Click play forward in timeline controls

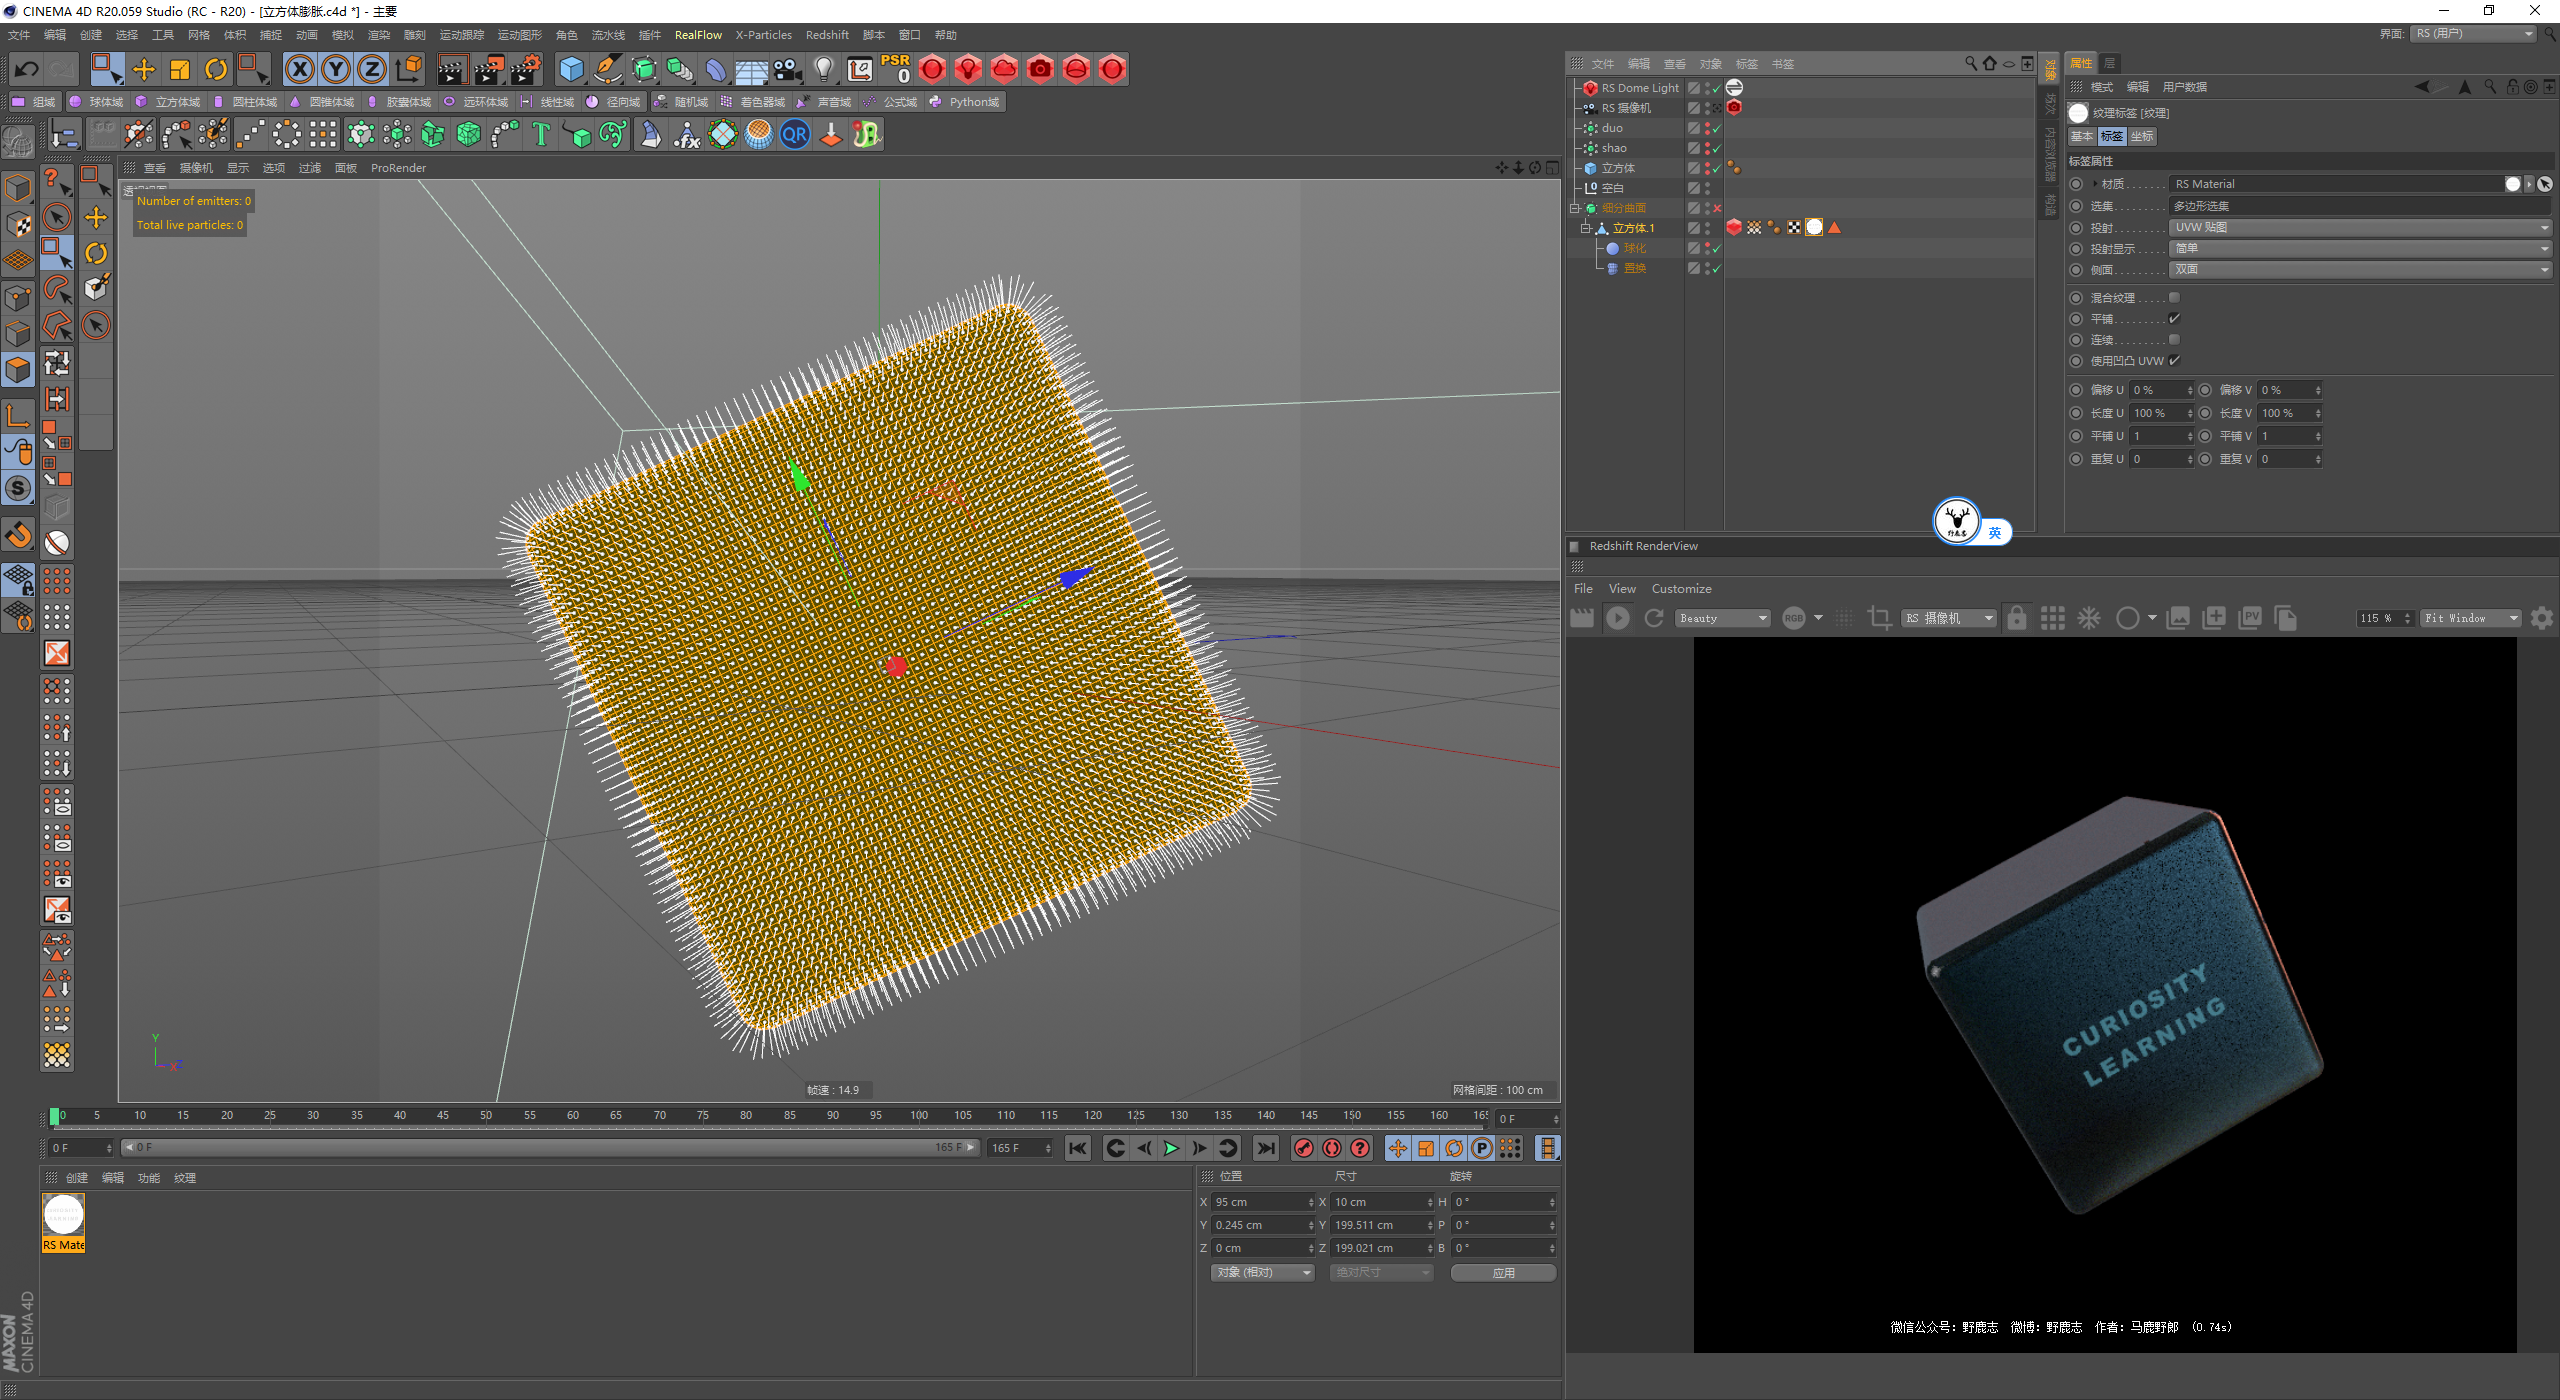[x=1171, y=1149]
